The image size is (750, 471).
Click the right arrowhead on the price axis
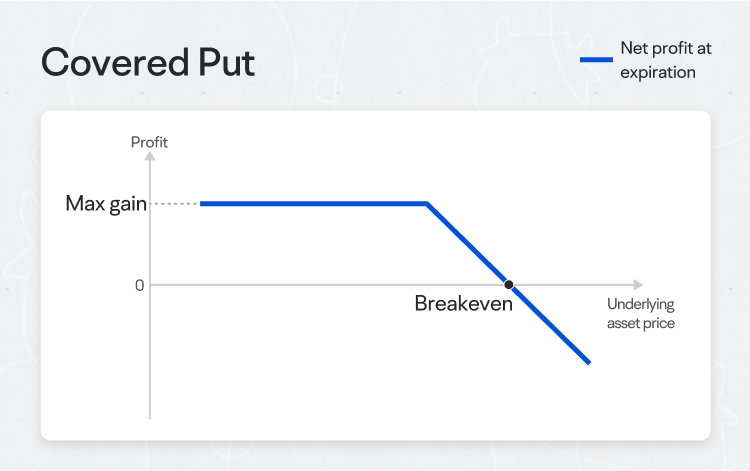tap(639, 285)
